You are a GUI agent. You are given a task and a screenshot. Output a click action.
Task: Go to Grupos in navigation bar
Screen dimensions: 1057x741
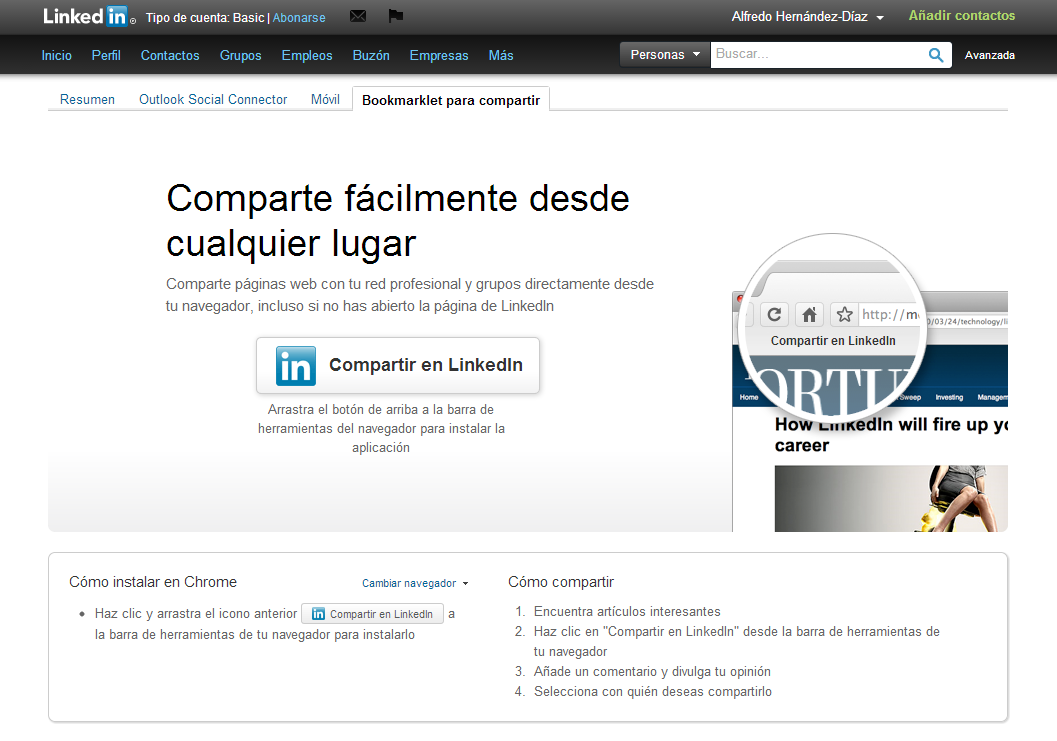pyautogui.click(x=240, y=55)
